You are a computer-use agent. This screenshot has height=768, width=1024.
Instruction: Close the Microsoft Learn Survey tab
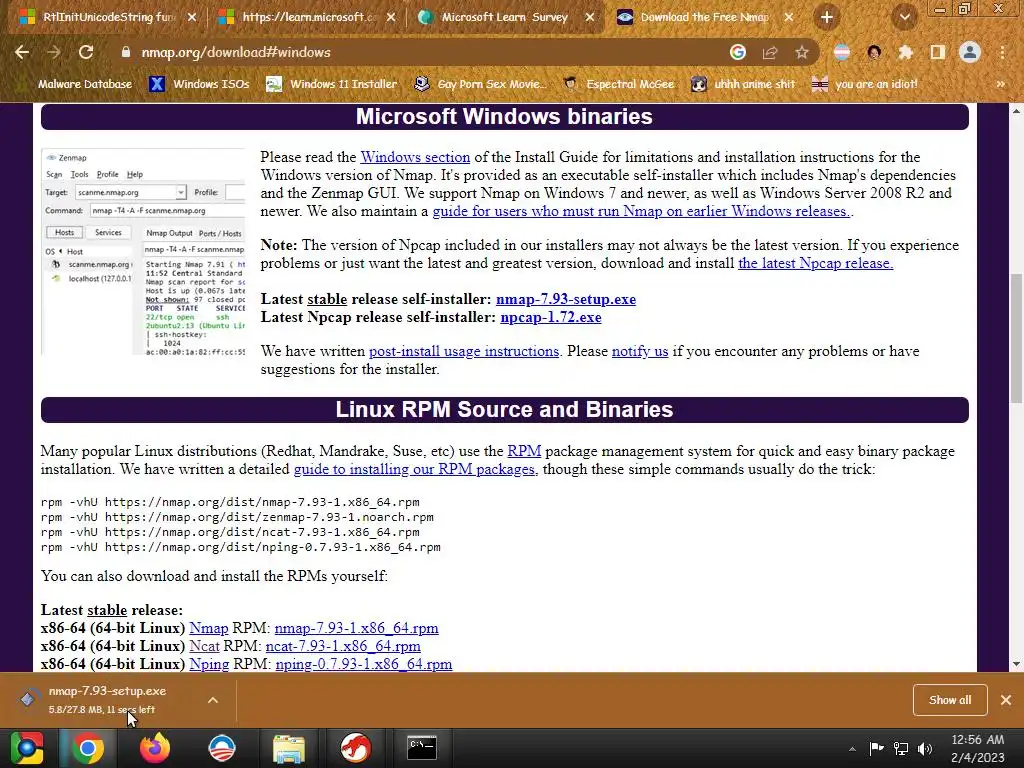590,18
